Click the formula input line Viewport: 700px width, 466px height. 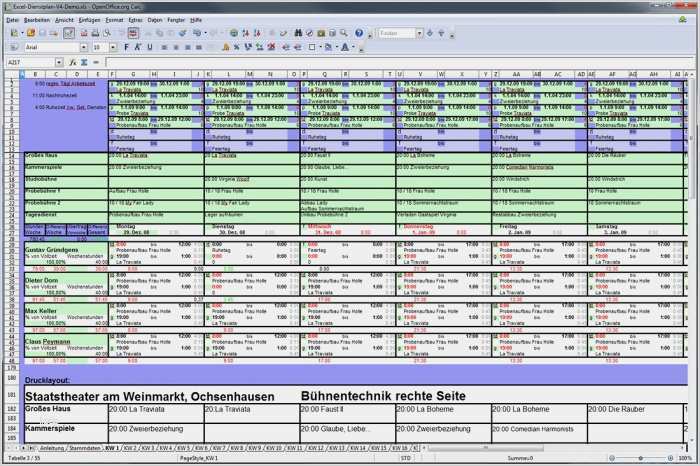point(399,62)
